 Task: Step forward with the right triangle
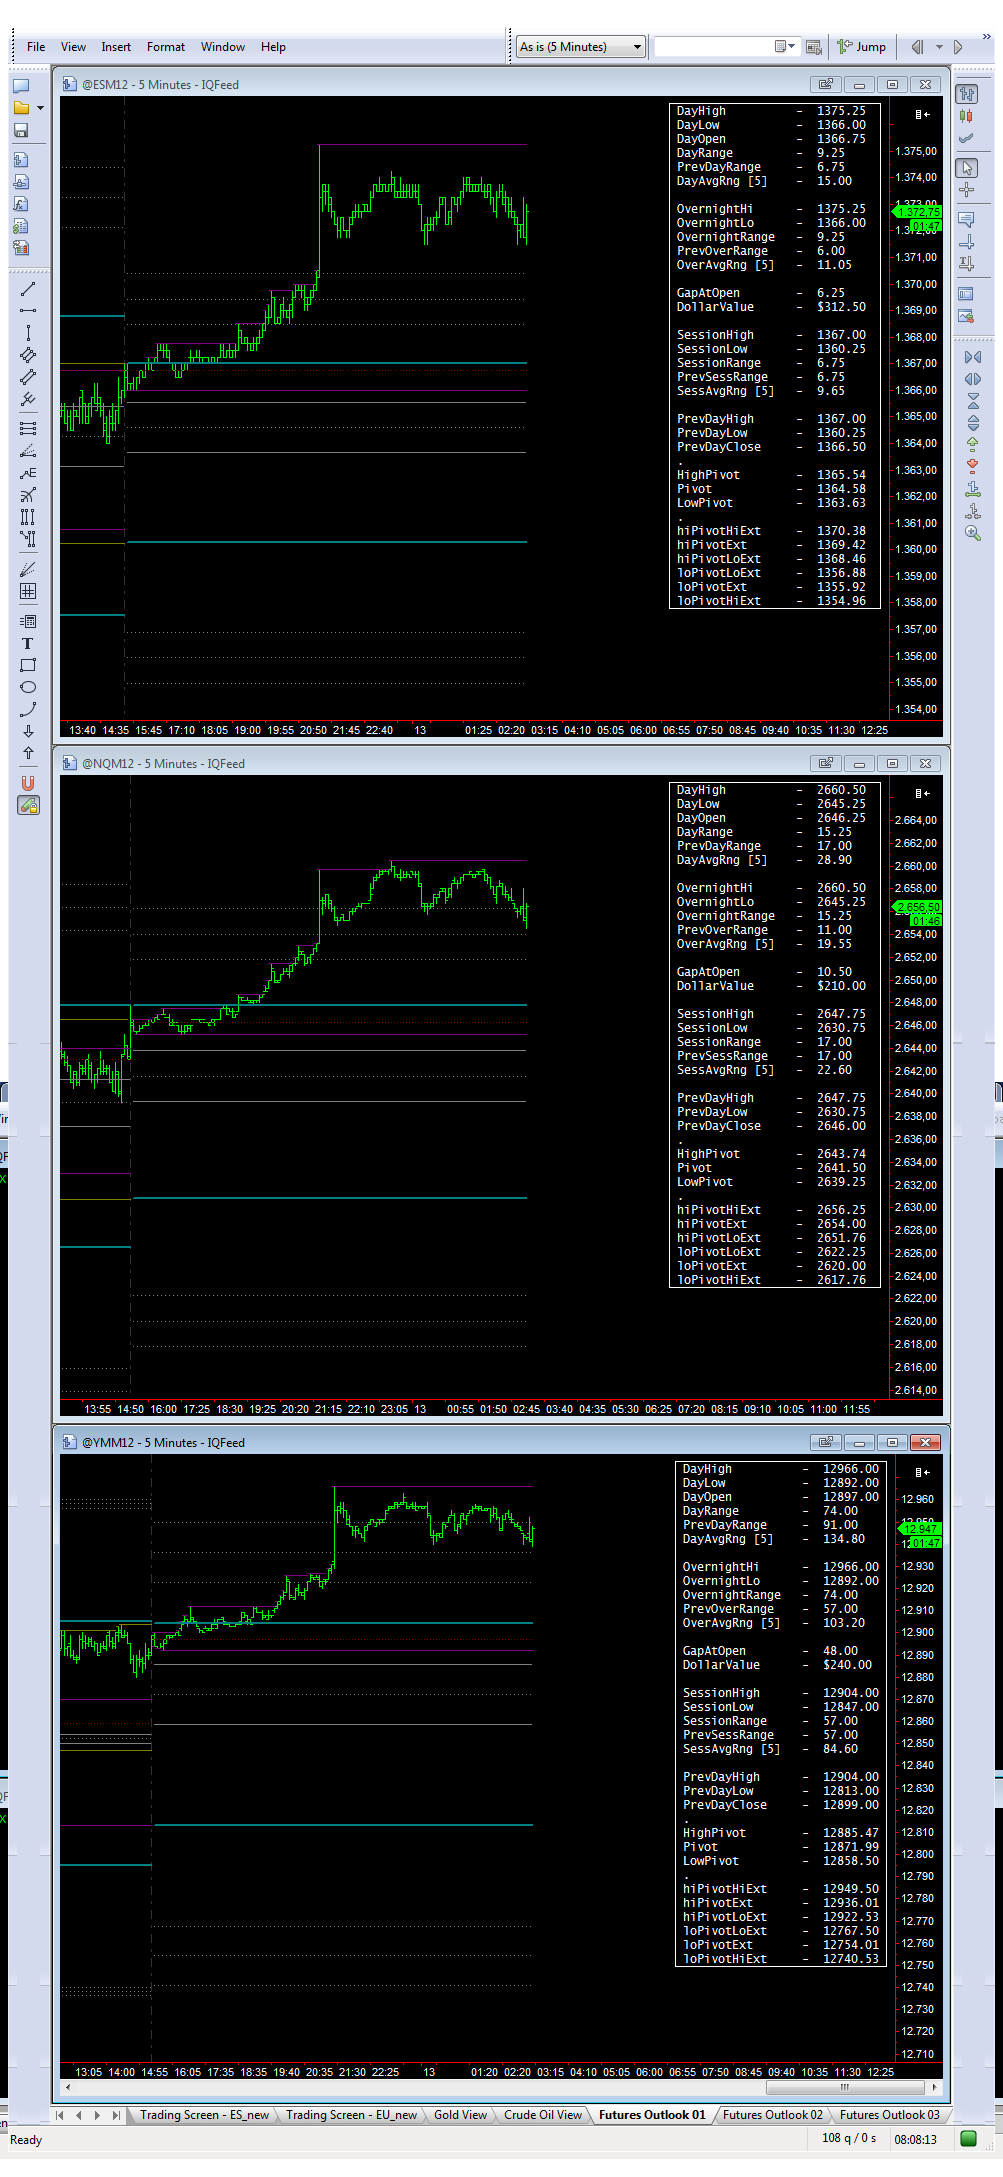[x=958, y=47]
